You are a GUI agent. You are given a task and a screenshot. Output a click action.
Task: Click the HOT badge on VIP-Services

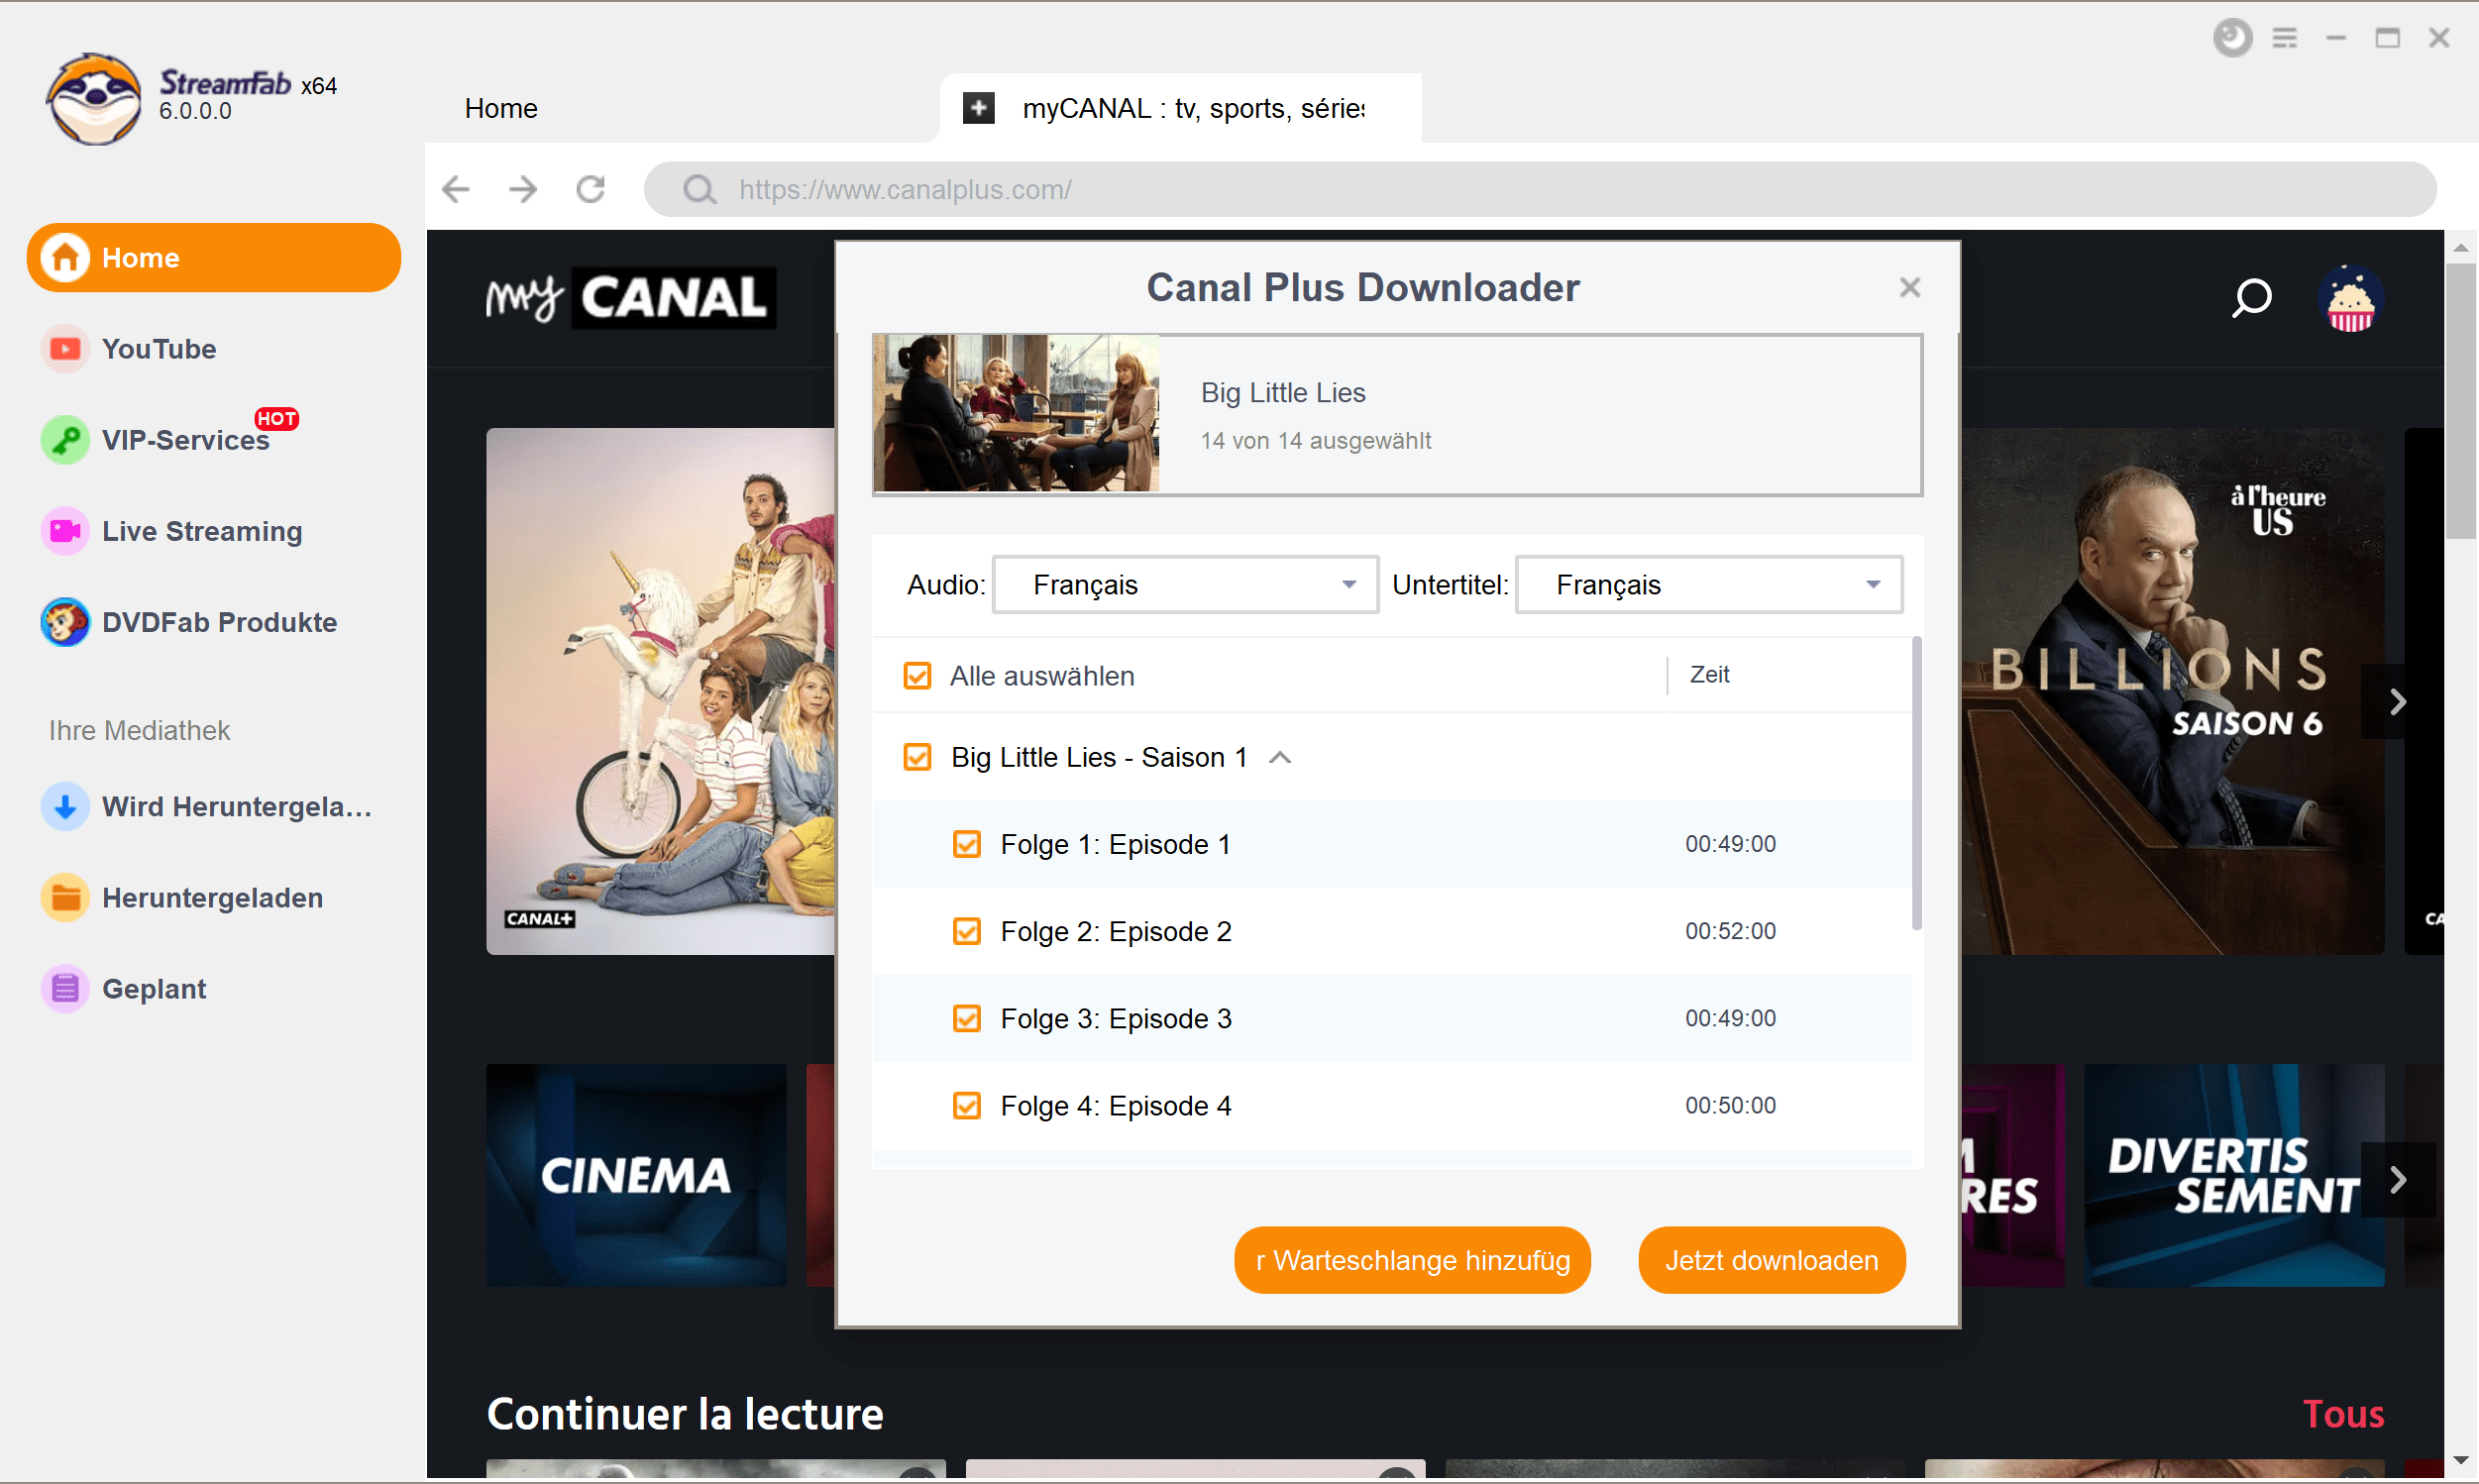point(276,419)
